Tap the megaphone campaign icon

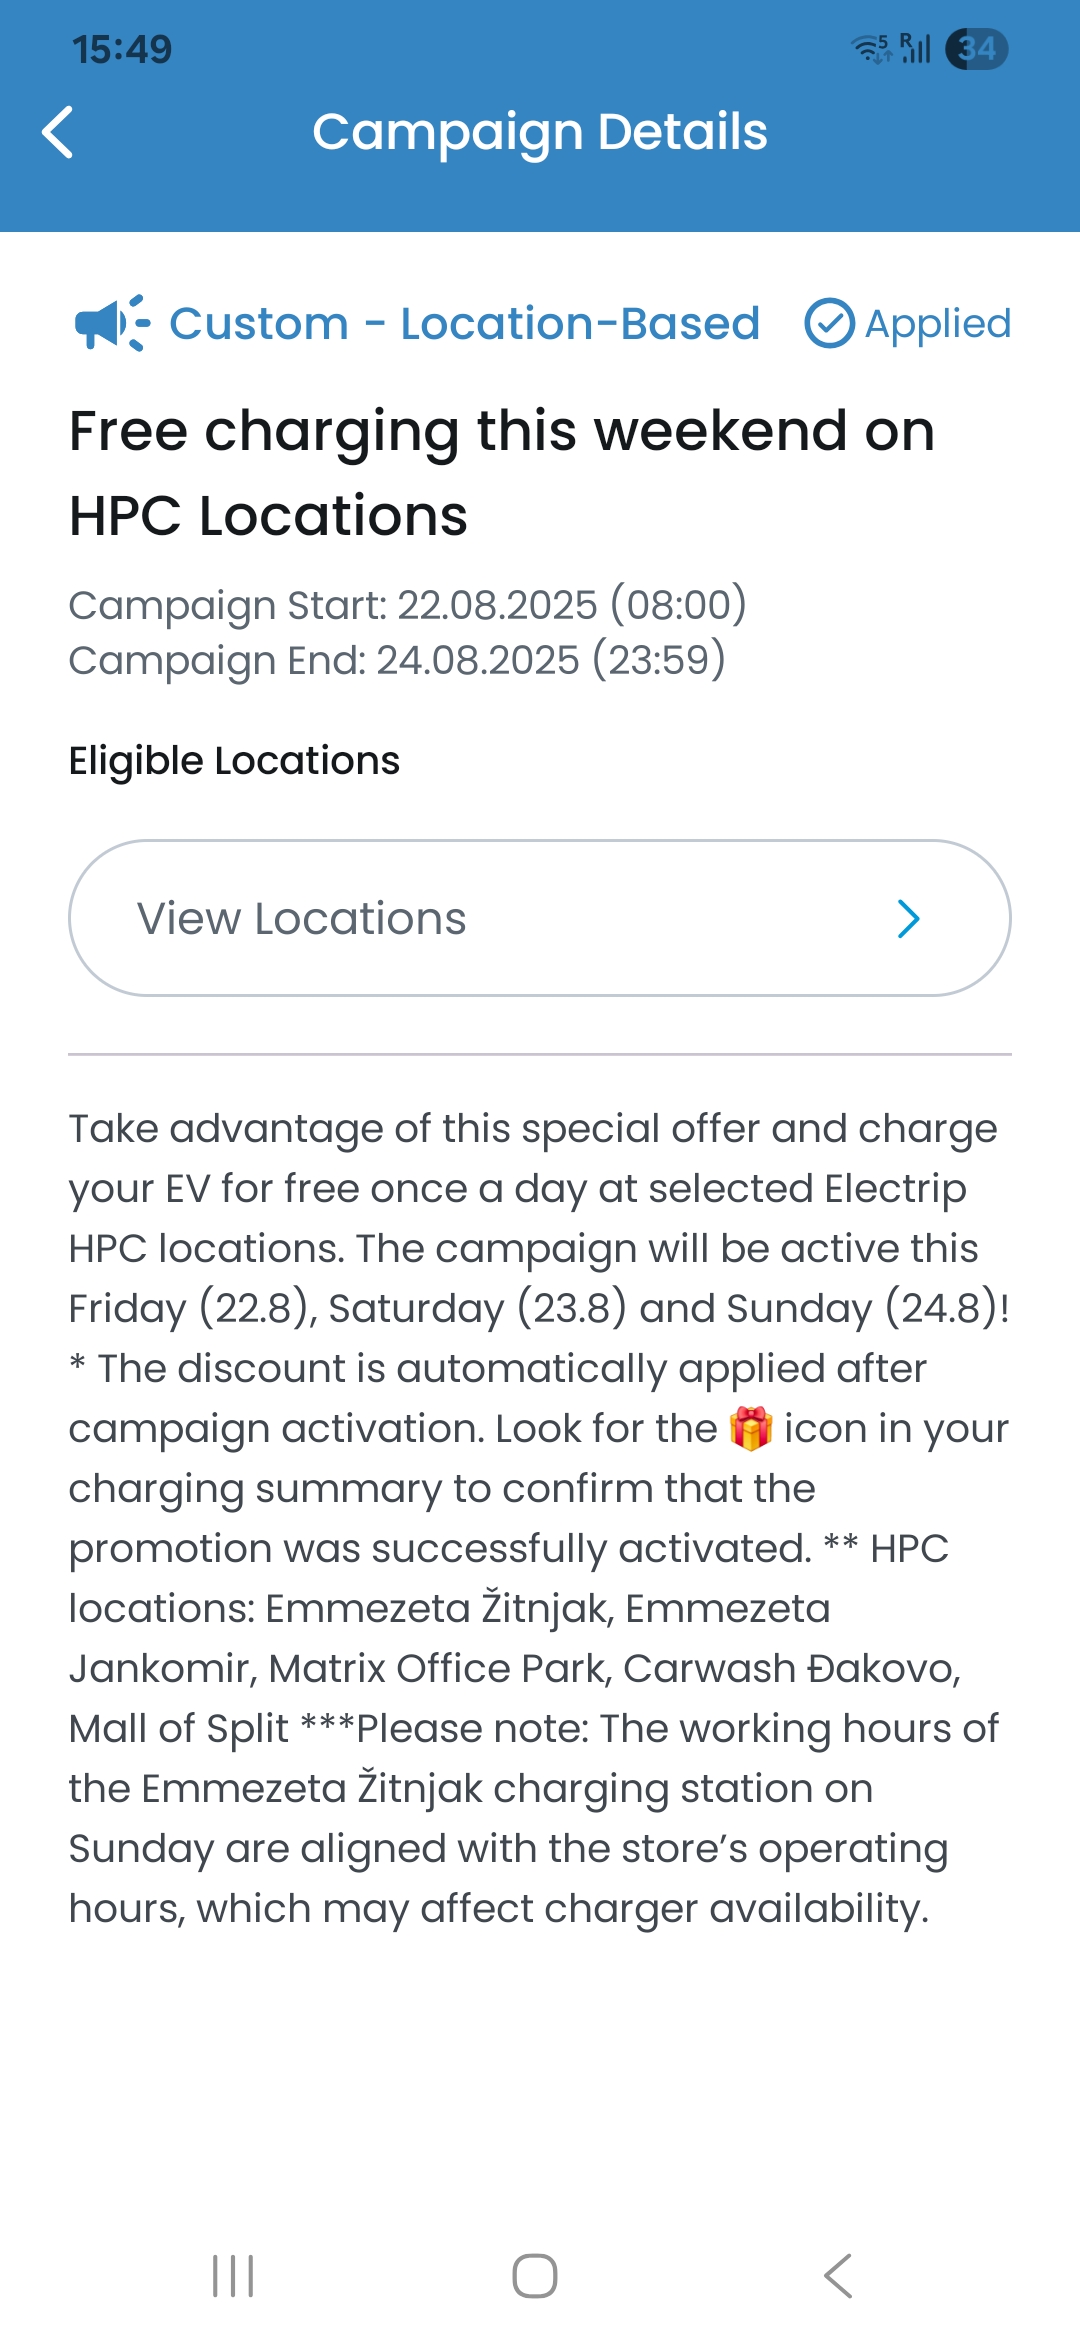coord(112,323)
